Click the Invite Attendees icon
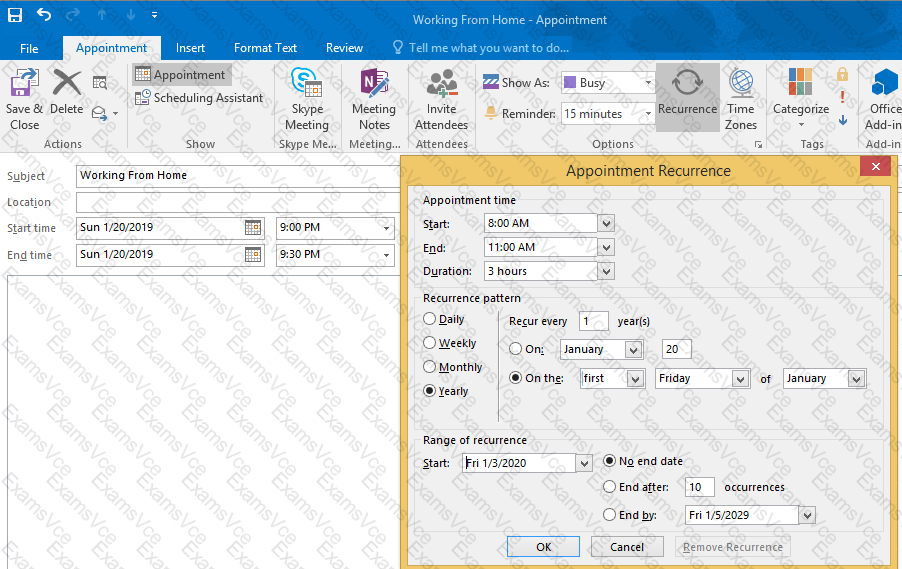The image size is (902, 569). (x=441, y=83)
